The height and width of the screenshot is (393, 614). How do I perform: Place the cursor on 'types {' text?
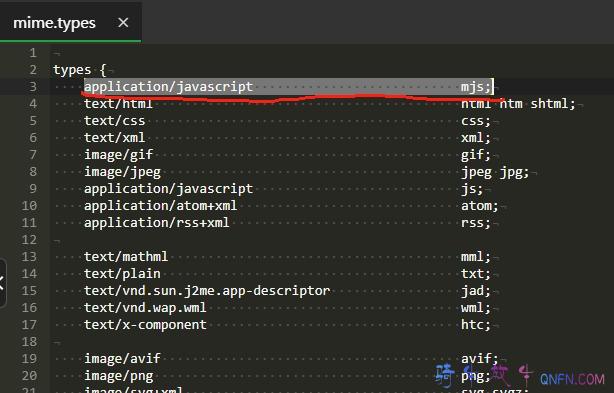coord(79,70)
